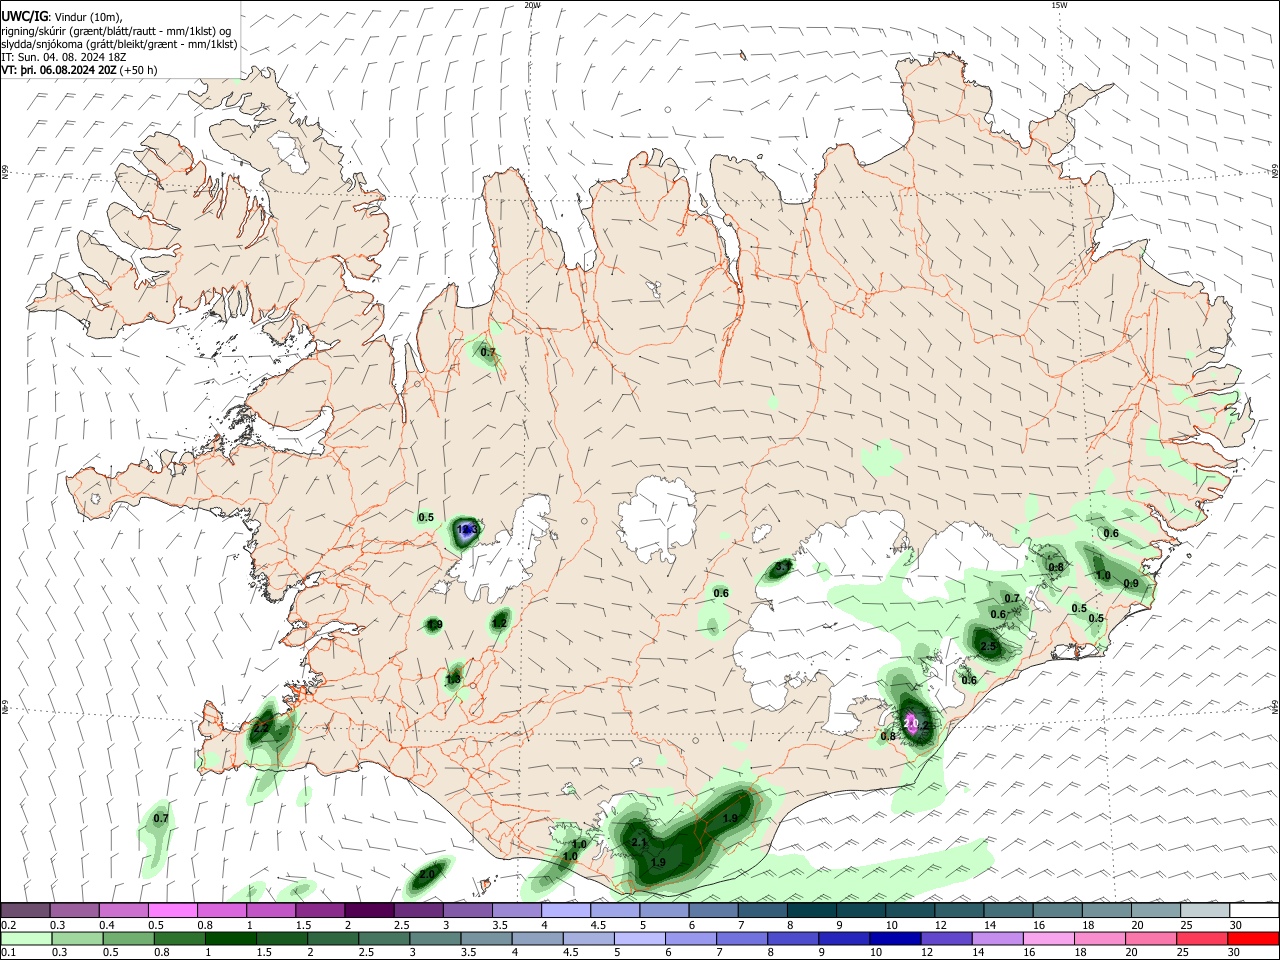The width and height of the screenshot is (1280, 960).
Task: Click the pale grey 25 sleet/snow legend swatch
Action: (x=1205, y=911)
